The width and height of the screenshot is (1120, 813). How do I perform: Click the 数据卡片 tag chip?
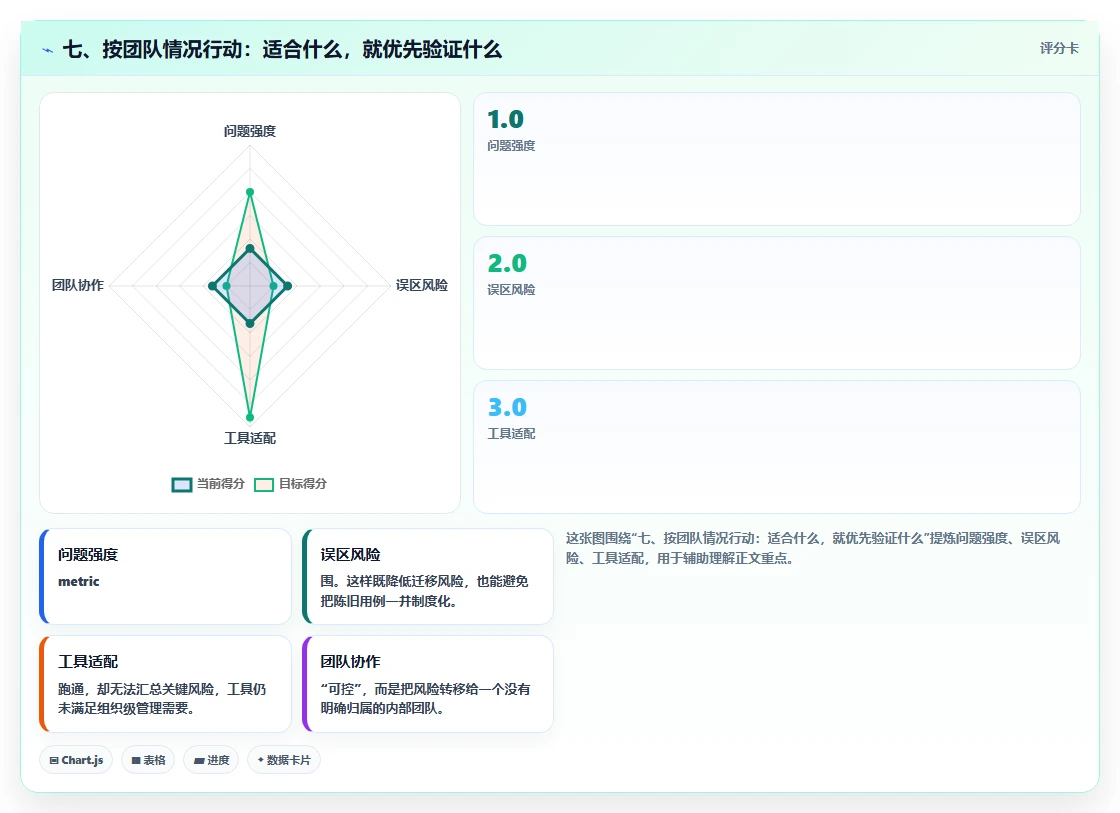[284, 760]
